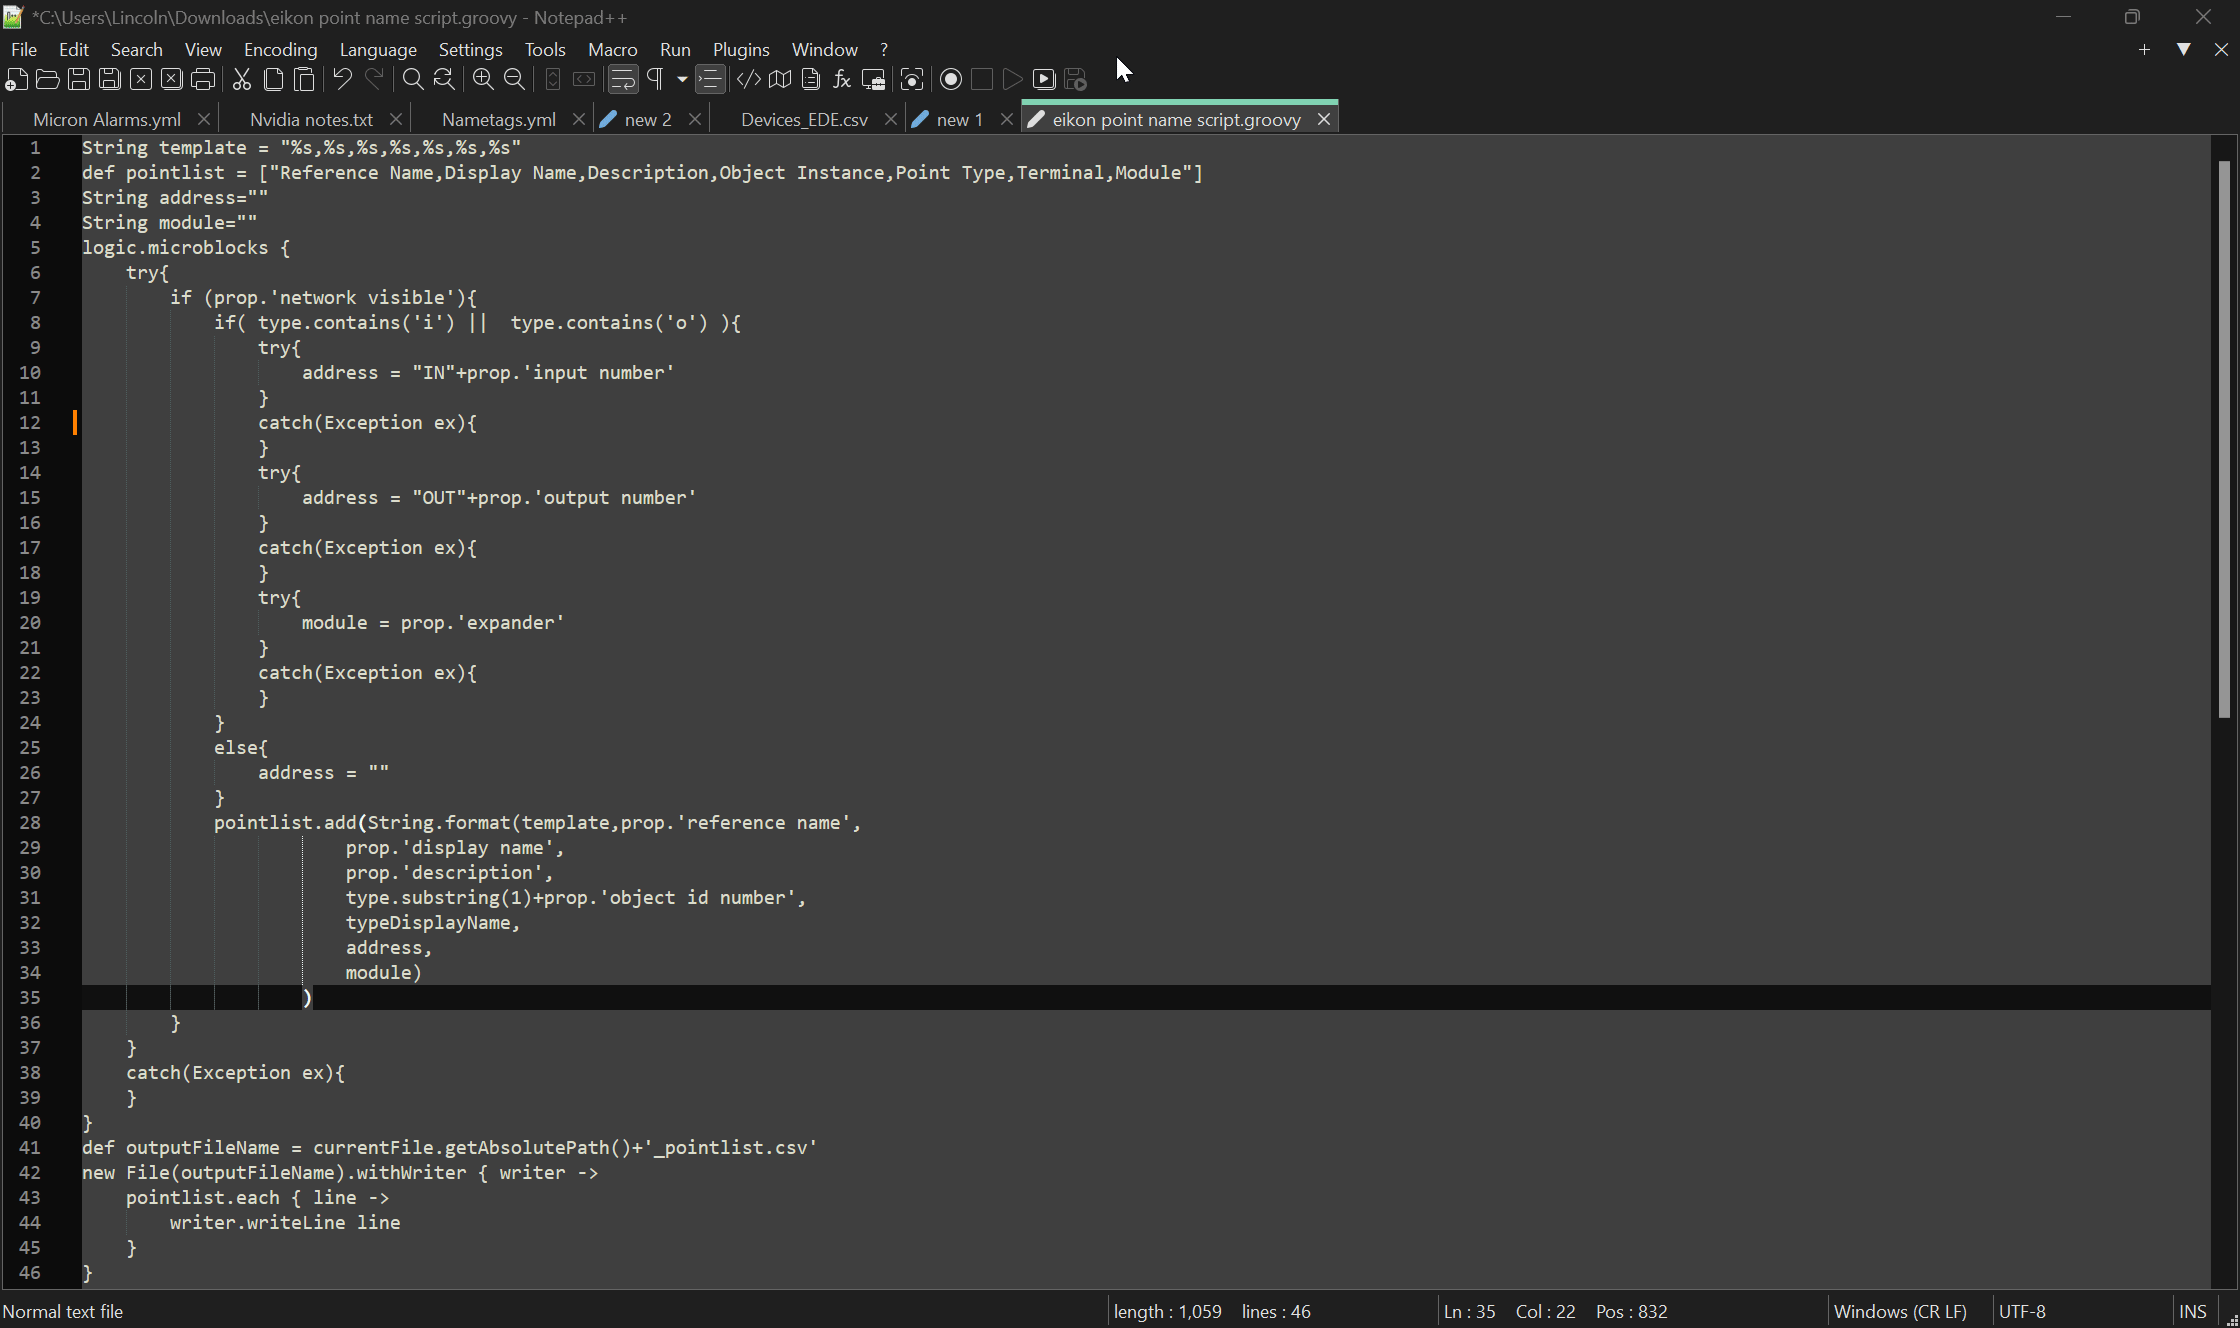This screenshot has height=1328, width=2240.
Task: Switch to the new 1 tab
Action: [x=959, y=119]
